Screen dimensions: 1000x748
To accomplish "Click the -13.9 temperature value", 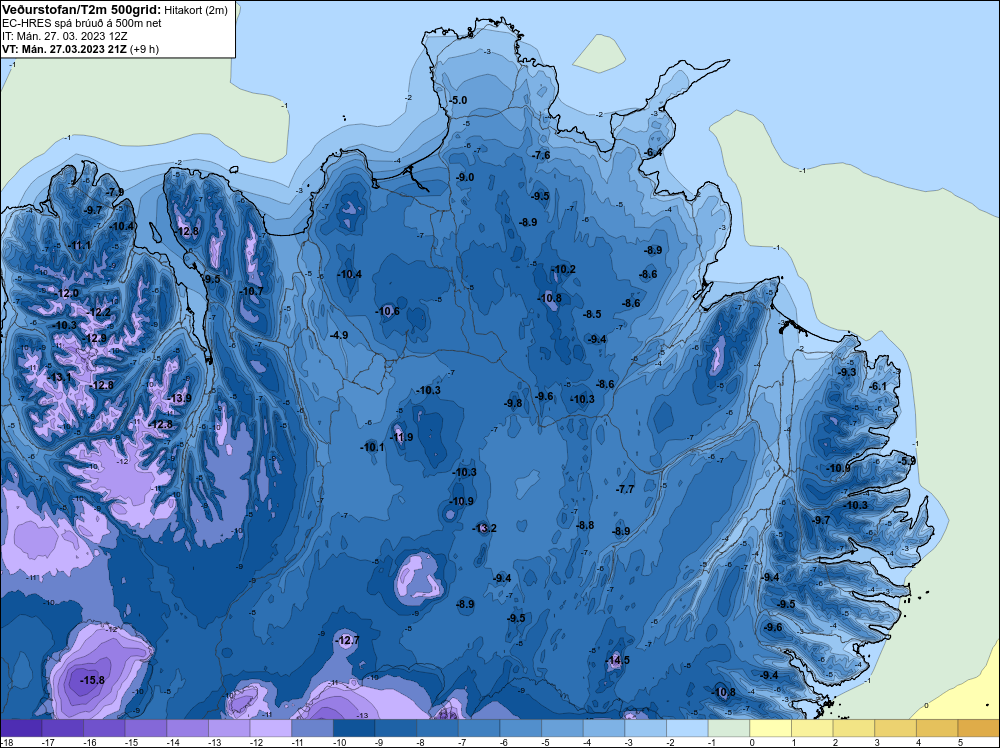I will point(179,399).
